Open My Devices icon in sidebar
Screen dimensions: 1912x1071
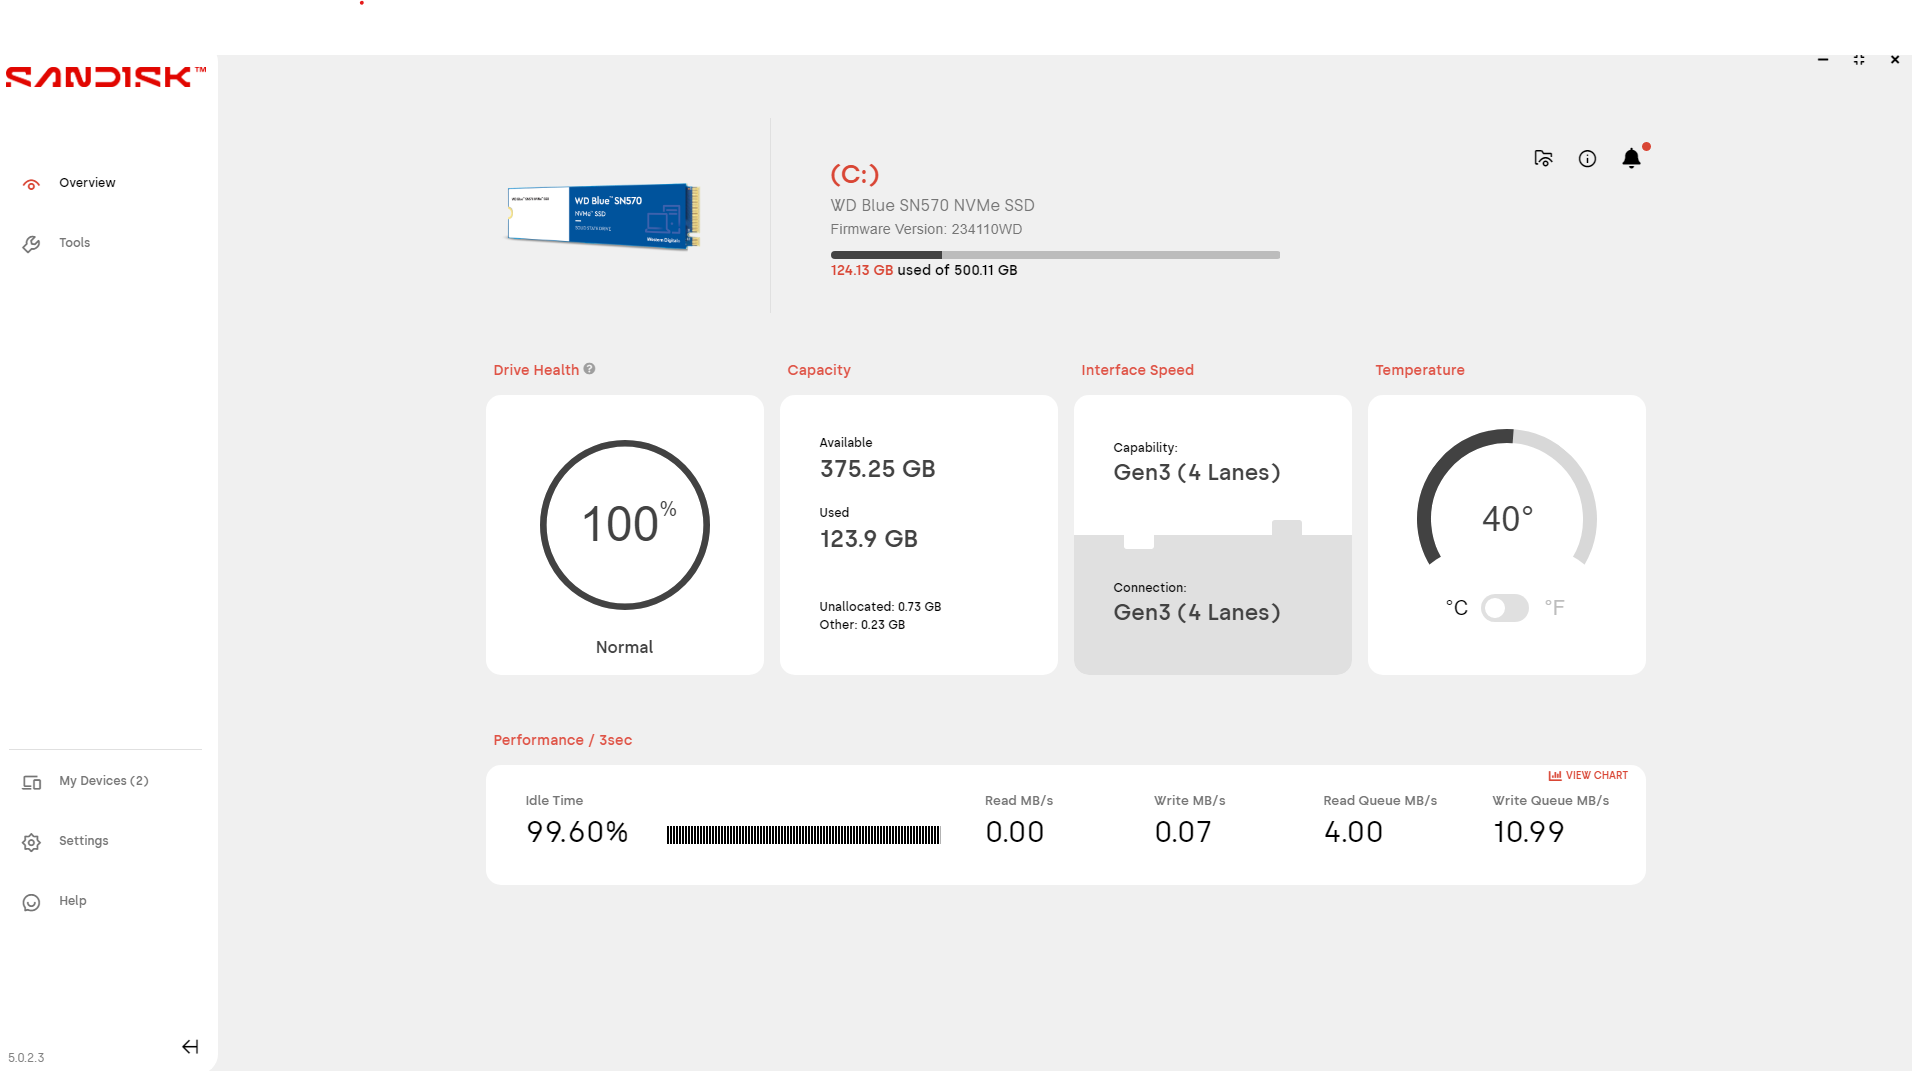point(32,783)
